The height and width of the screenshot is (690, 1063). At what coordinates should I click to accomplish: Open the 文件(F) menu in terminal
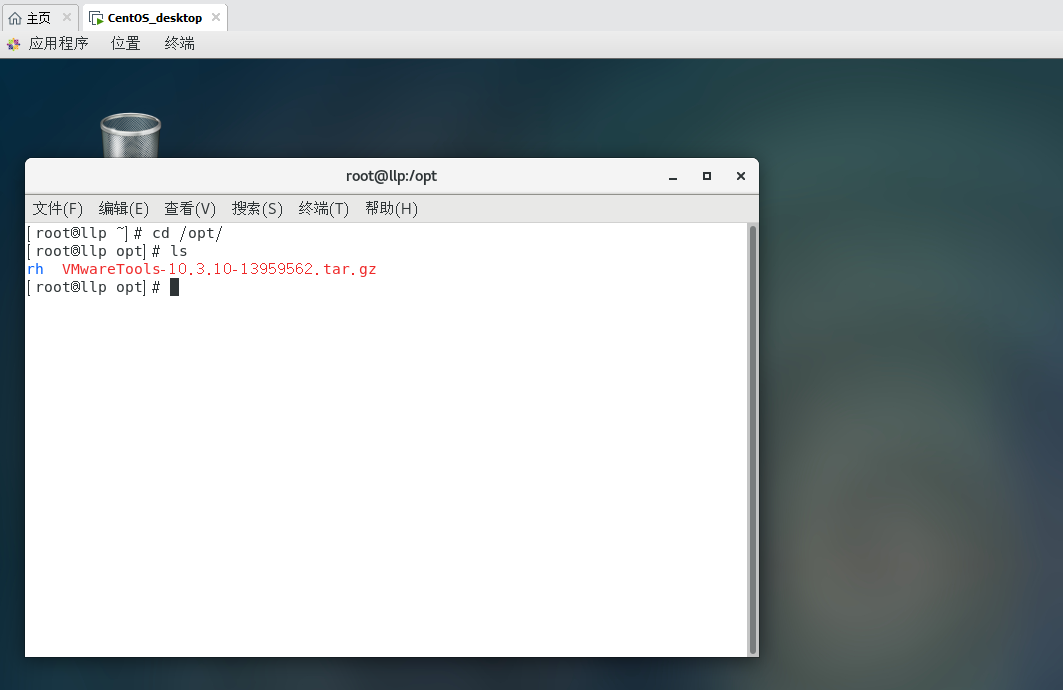pos(58,209)
